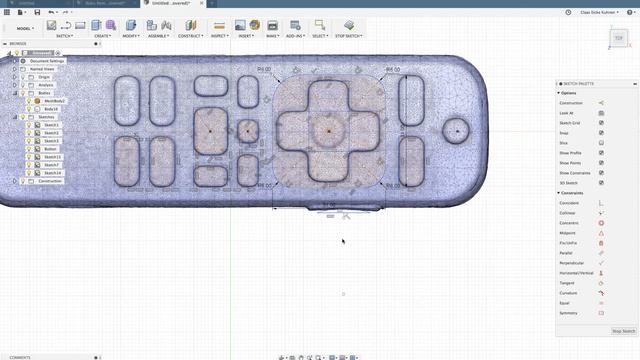Toggle the 3D Sketch checkbox
This screenshot has height=360, width=640.
[x=601, y=183]
